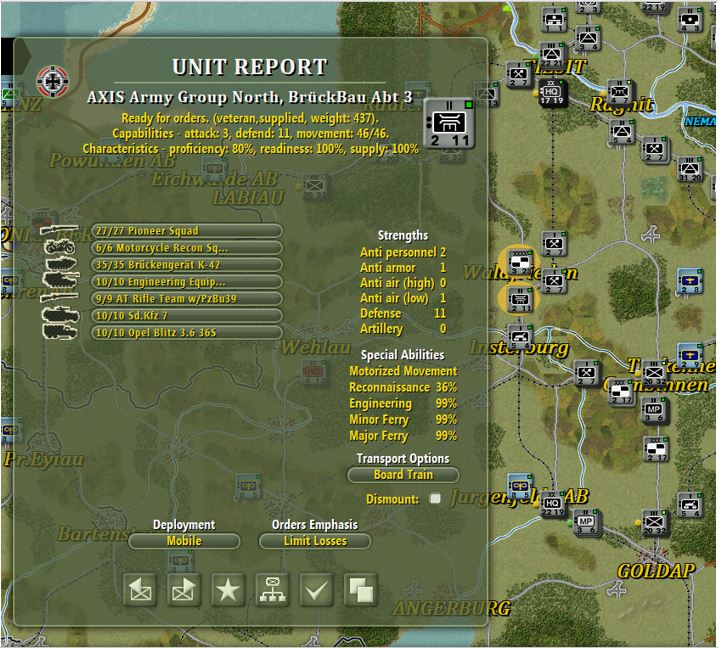
Task: Open the formation hierarchy chart icon
Action: click(272, 589)
